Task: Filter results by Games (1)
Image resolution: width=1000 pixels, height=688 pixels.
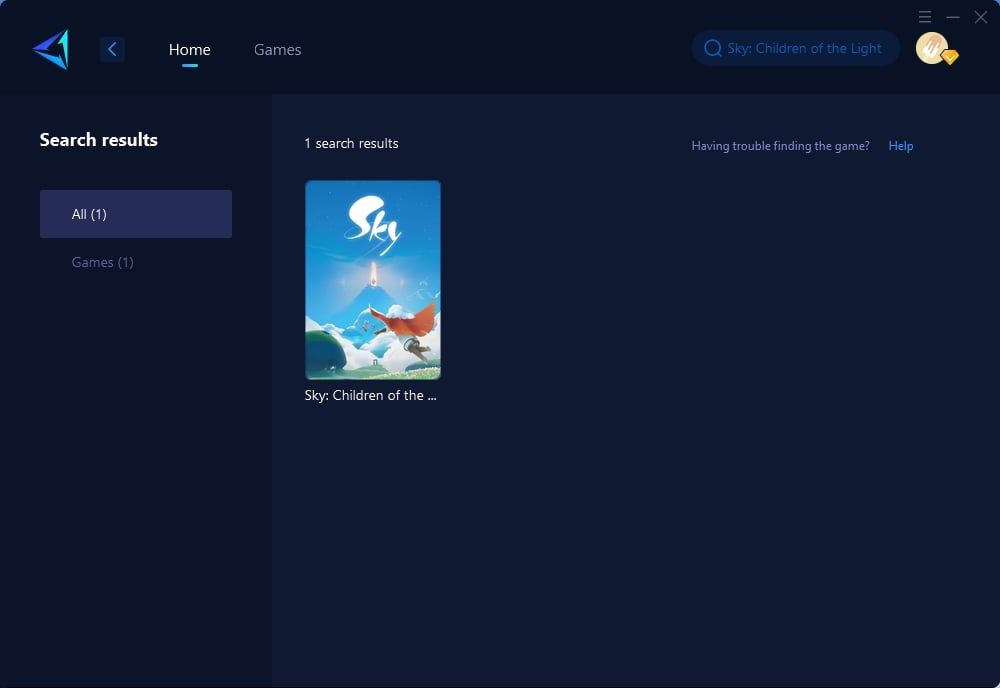Action: point(102,262)
